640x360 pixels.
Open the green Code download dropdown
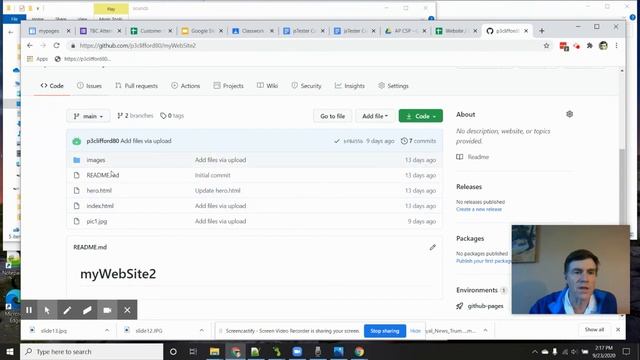coord(420,116)
